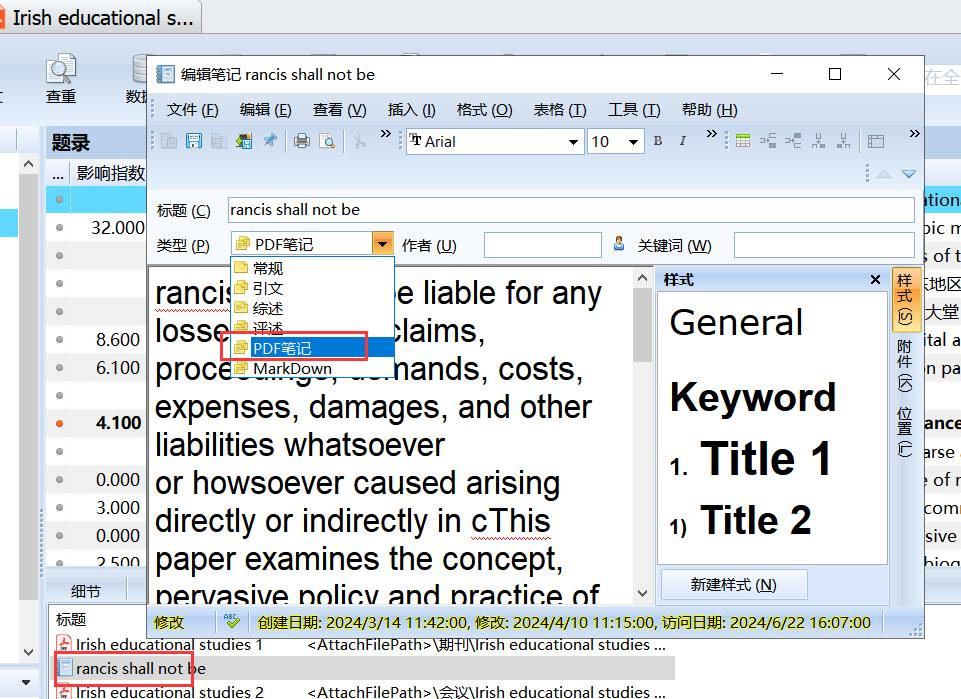Screen dimensions: 961x699
Task: Open the Arial font dropdown
Action: [x=573, y=142]
